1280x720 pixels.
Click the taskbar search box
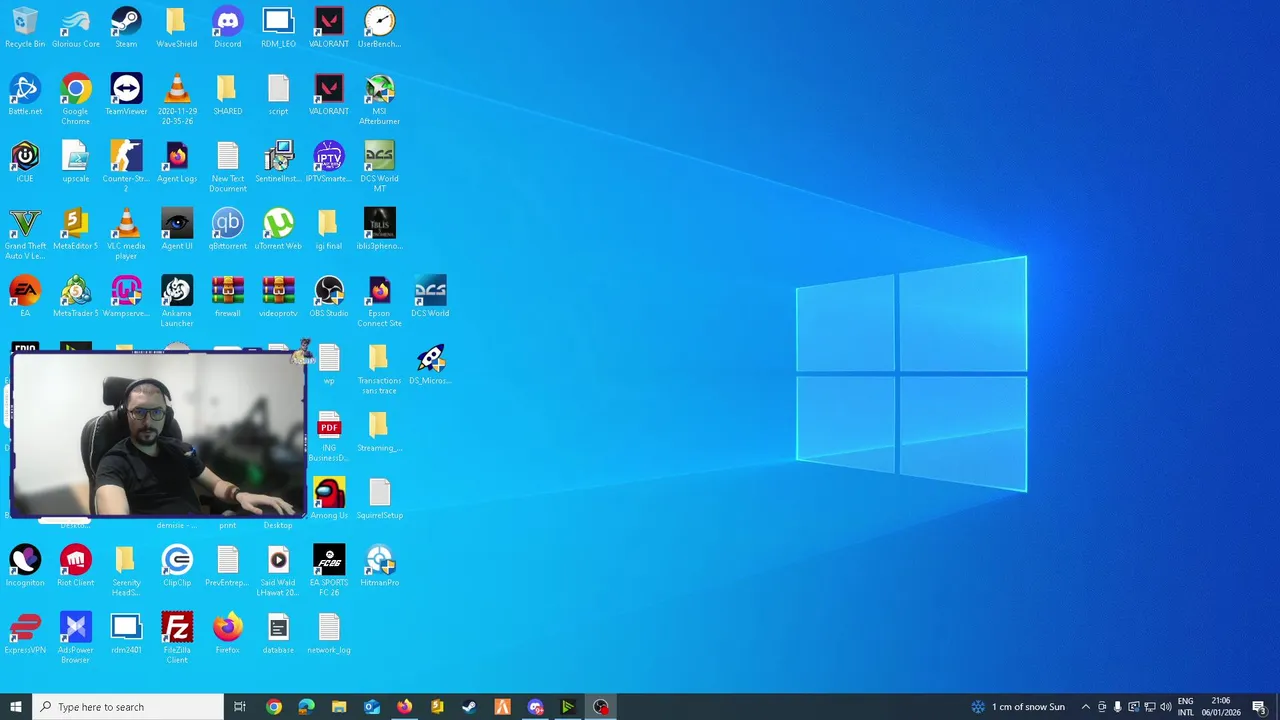128,707
